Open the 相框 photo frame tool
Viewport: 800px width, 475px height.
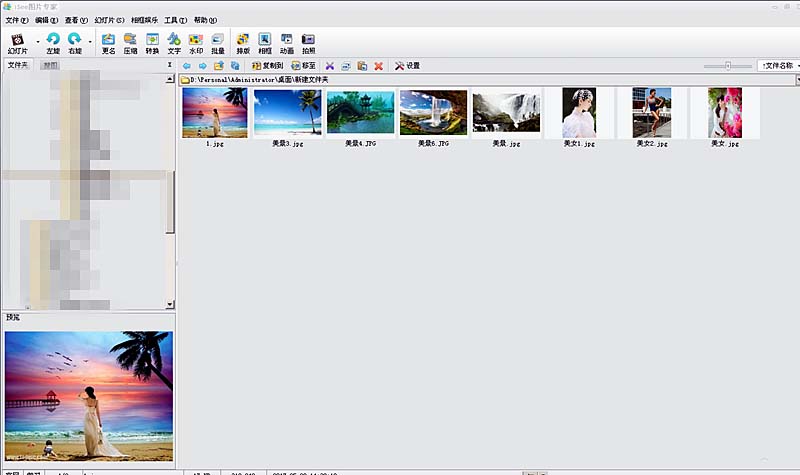click(265, 43)
